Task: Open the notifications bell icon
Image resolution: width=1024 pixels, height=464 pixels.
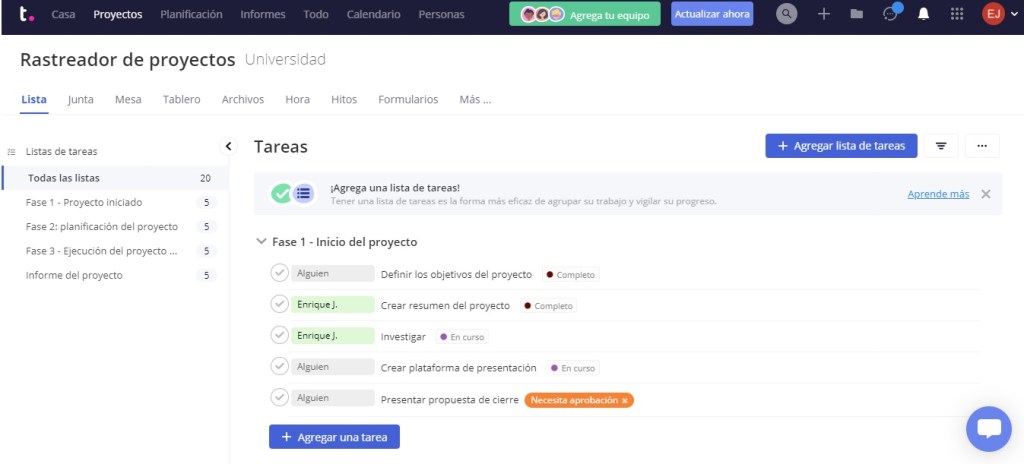Action: point(924,14)
